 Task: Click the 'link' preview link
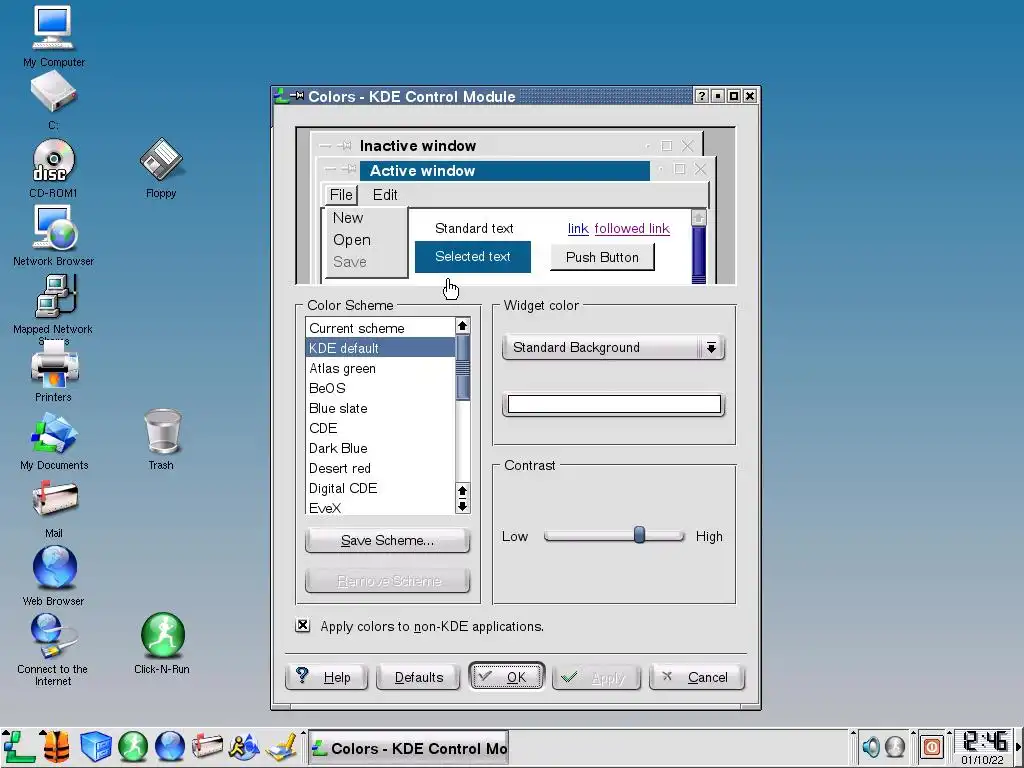pos(578,229)
